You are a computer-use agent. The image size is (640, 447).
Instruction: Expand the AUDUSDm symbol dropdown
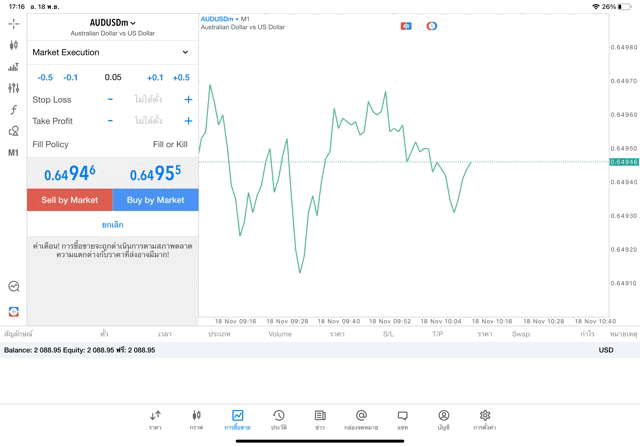pos(112,23)
